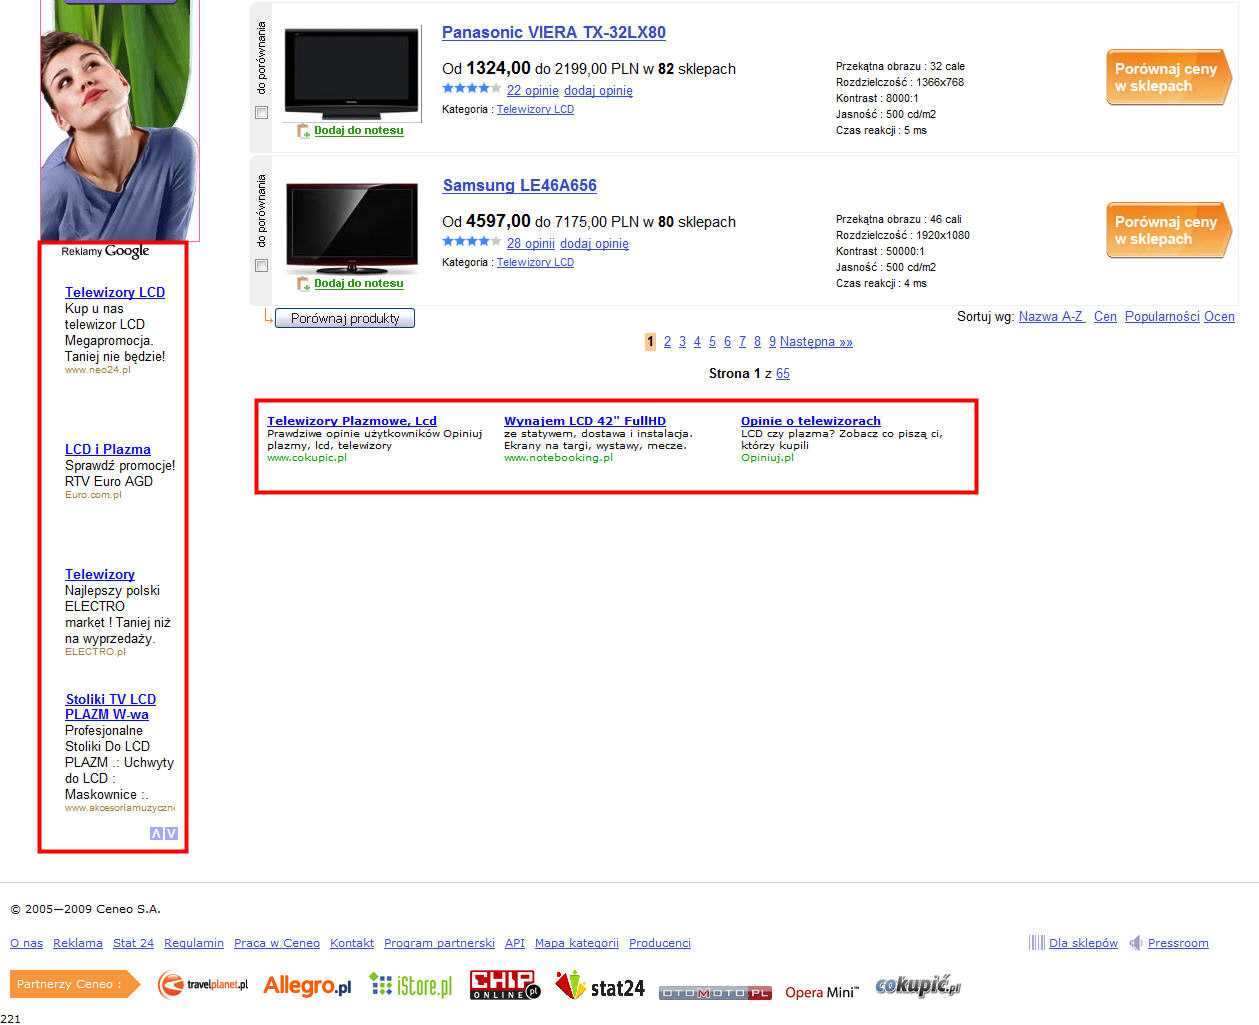Click the Samsung star rating
The image size is (1259, 1025).
pos(471,242)
